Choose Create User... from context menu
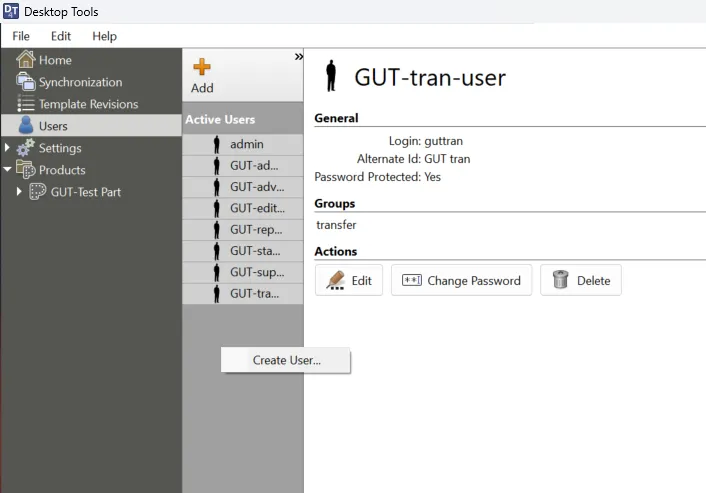Viewport: 706px width, 493px height. [286, 360]
